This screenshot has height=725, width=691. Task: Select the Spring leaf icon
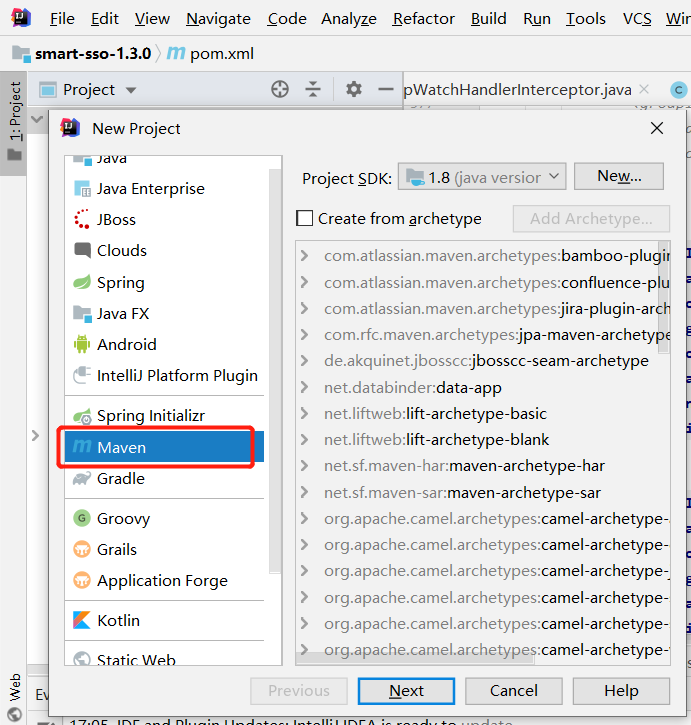point(82,282)
